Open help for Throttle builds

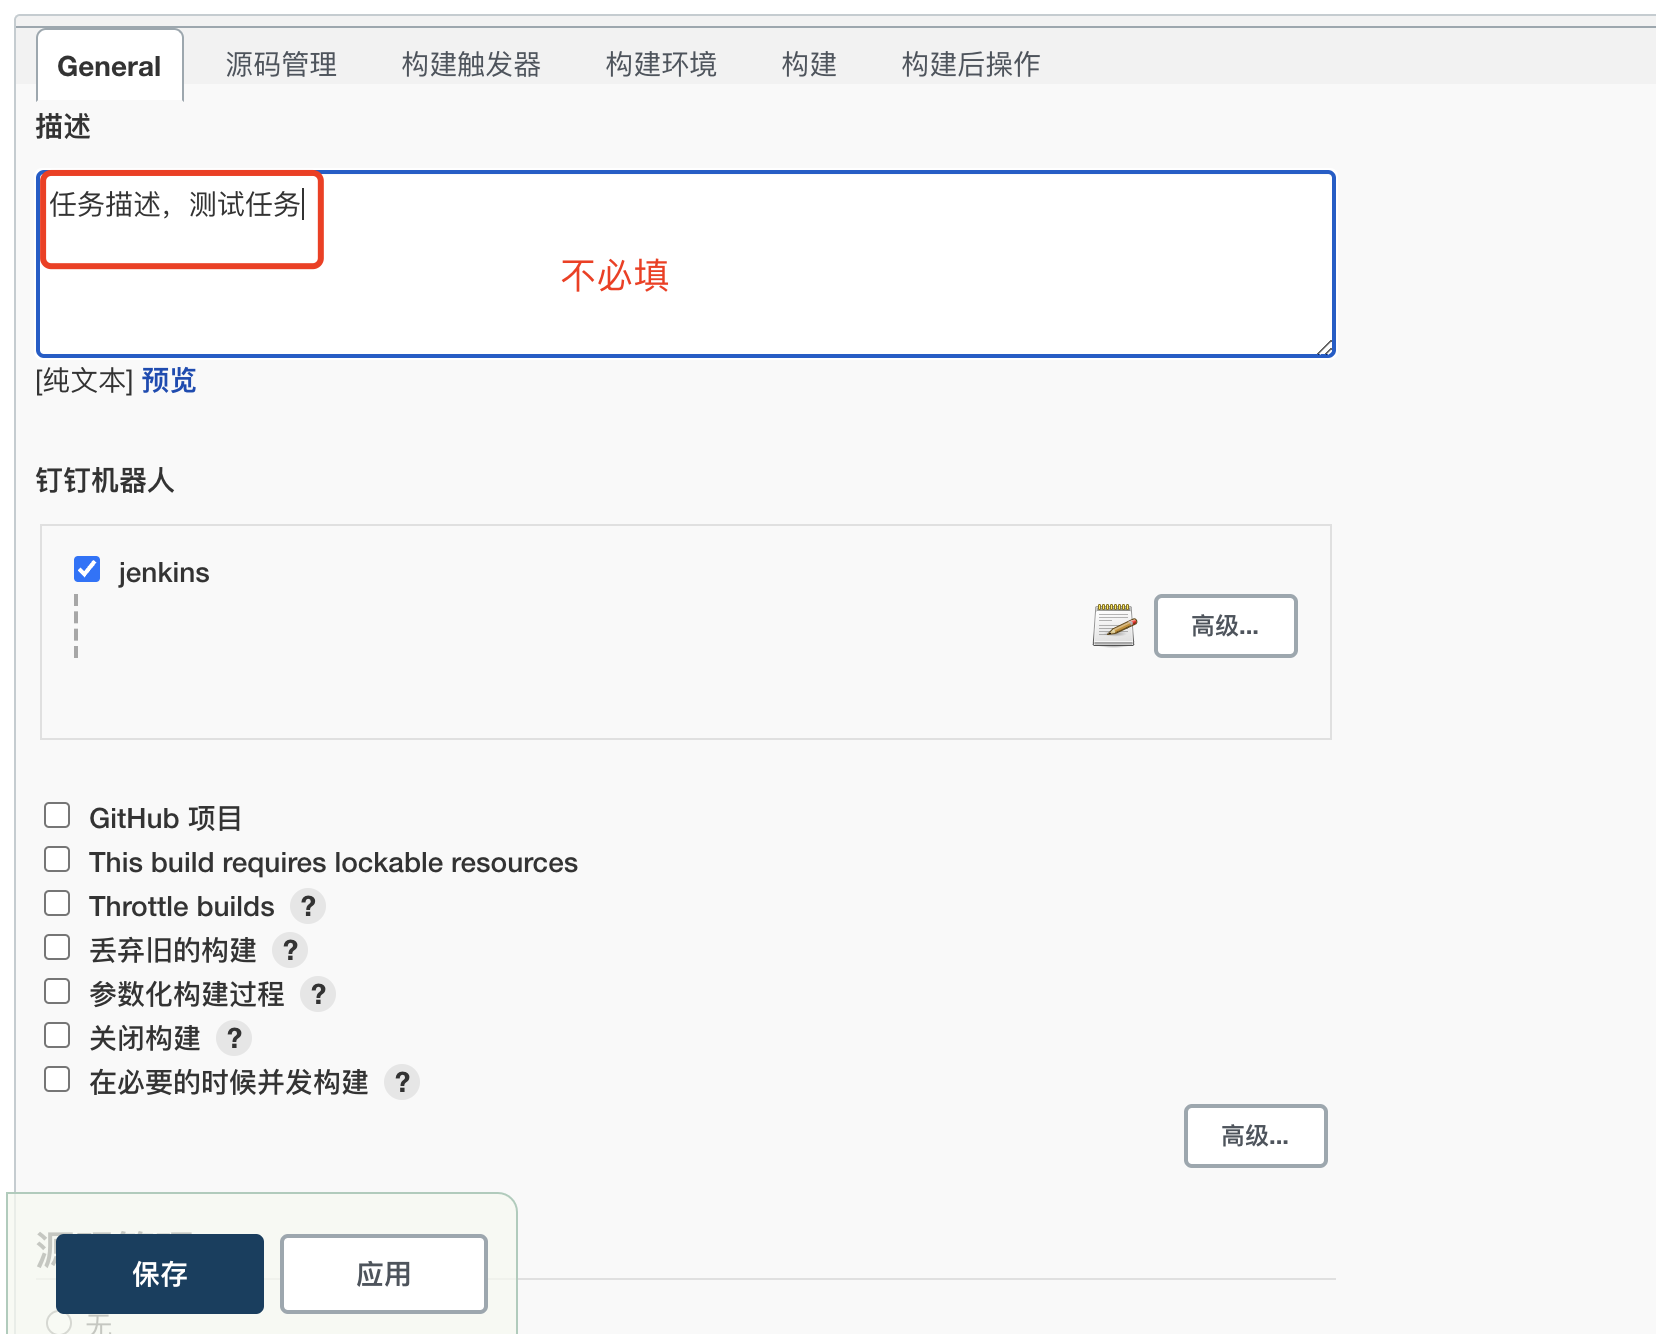308,906
